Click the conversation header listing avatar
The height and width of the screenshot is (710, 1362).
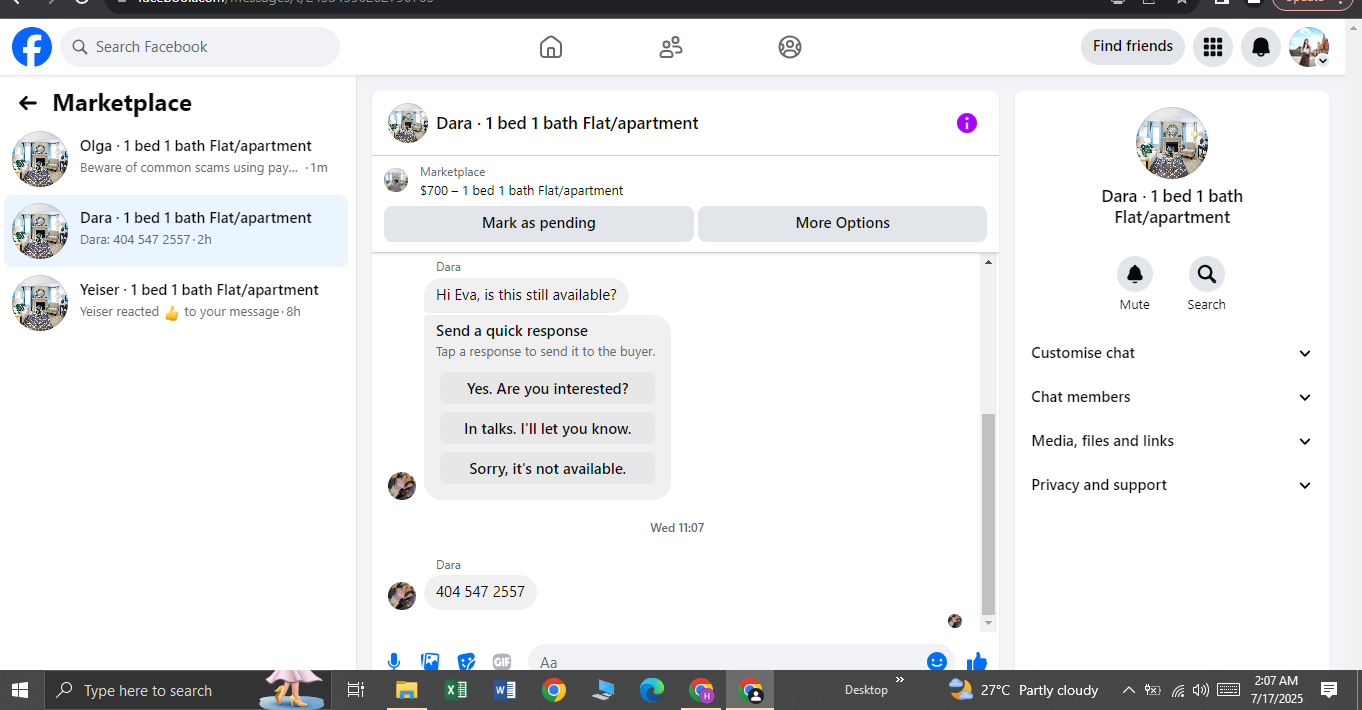tap(408, 123)
